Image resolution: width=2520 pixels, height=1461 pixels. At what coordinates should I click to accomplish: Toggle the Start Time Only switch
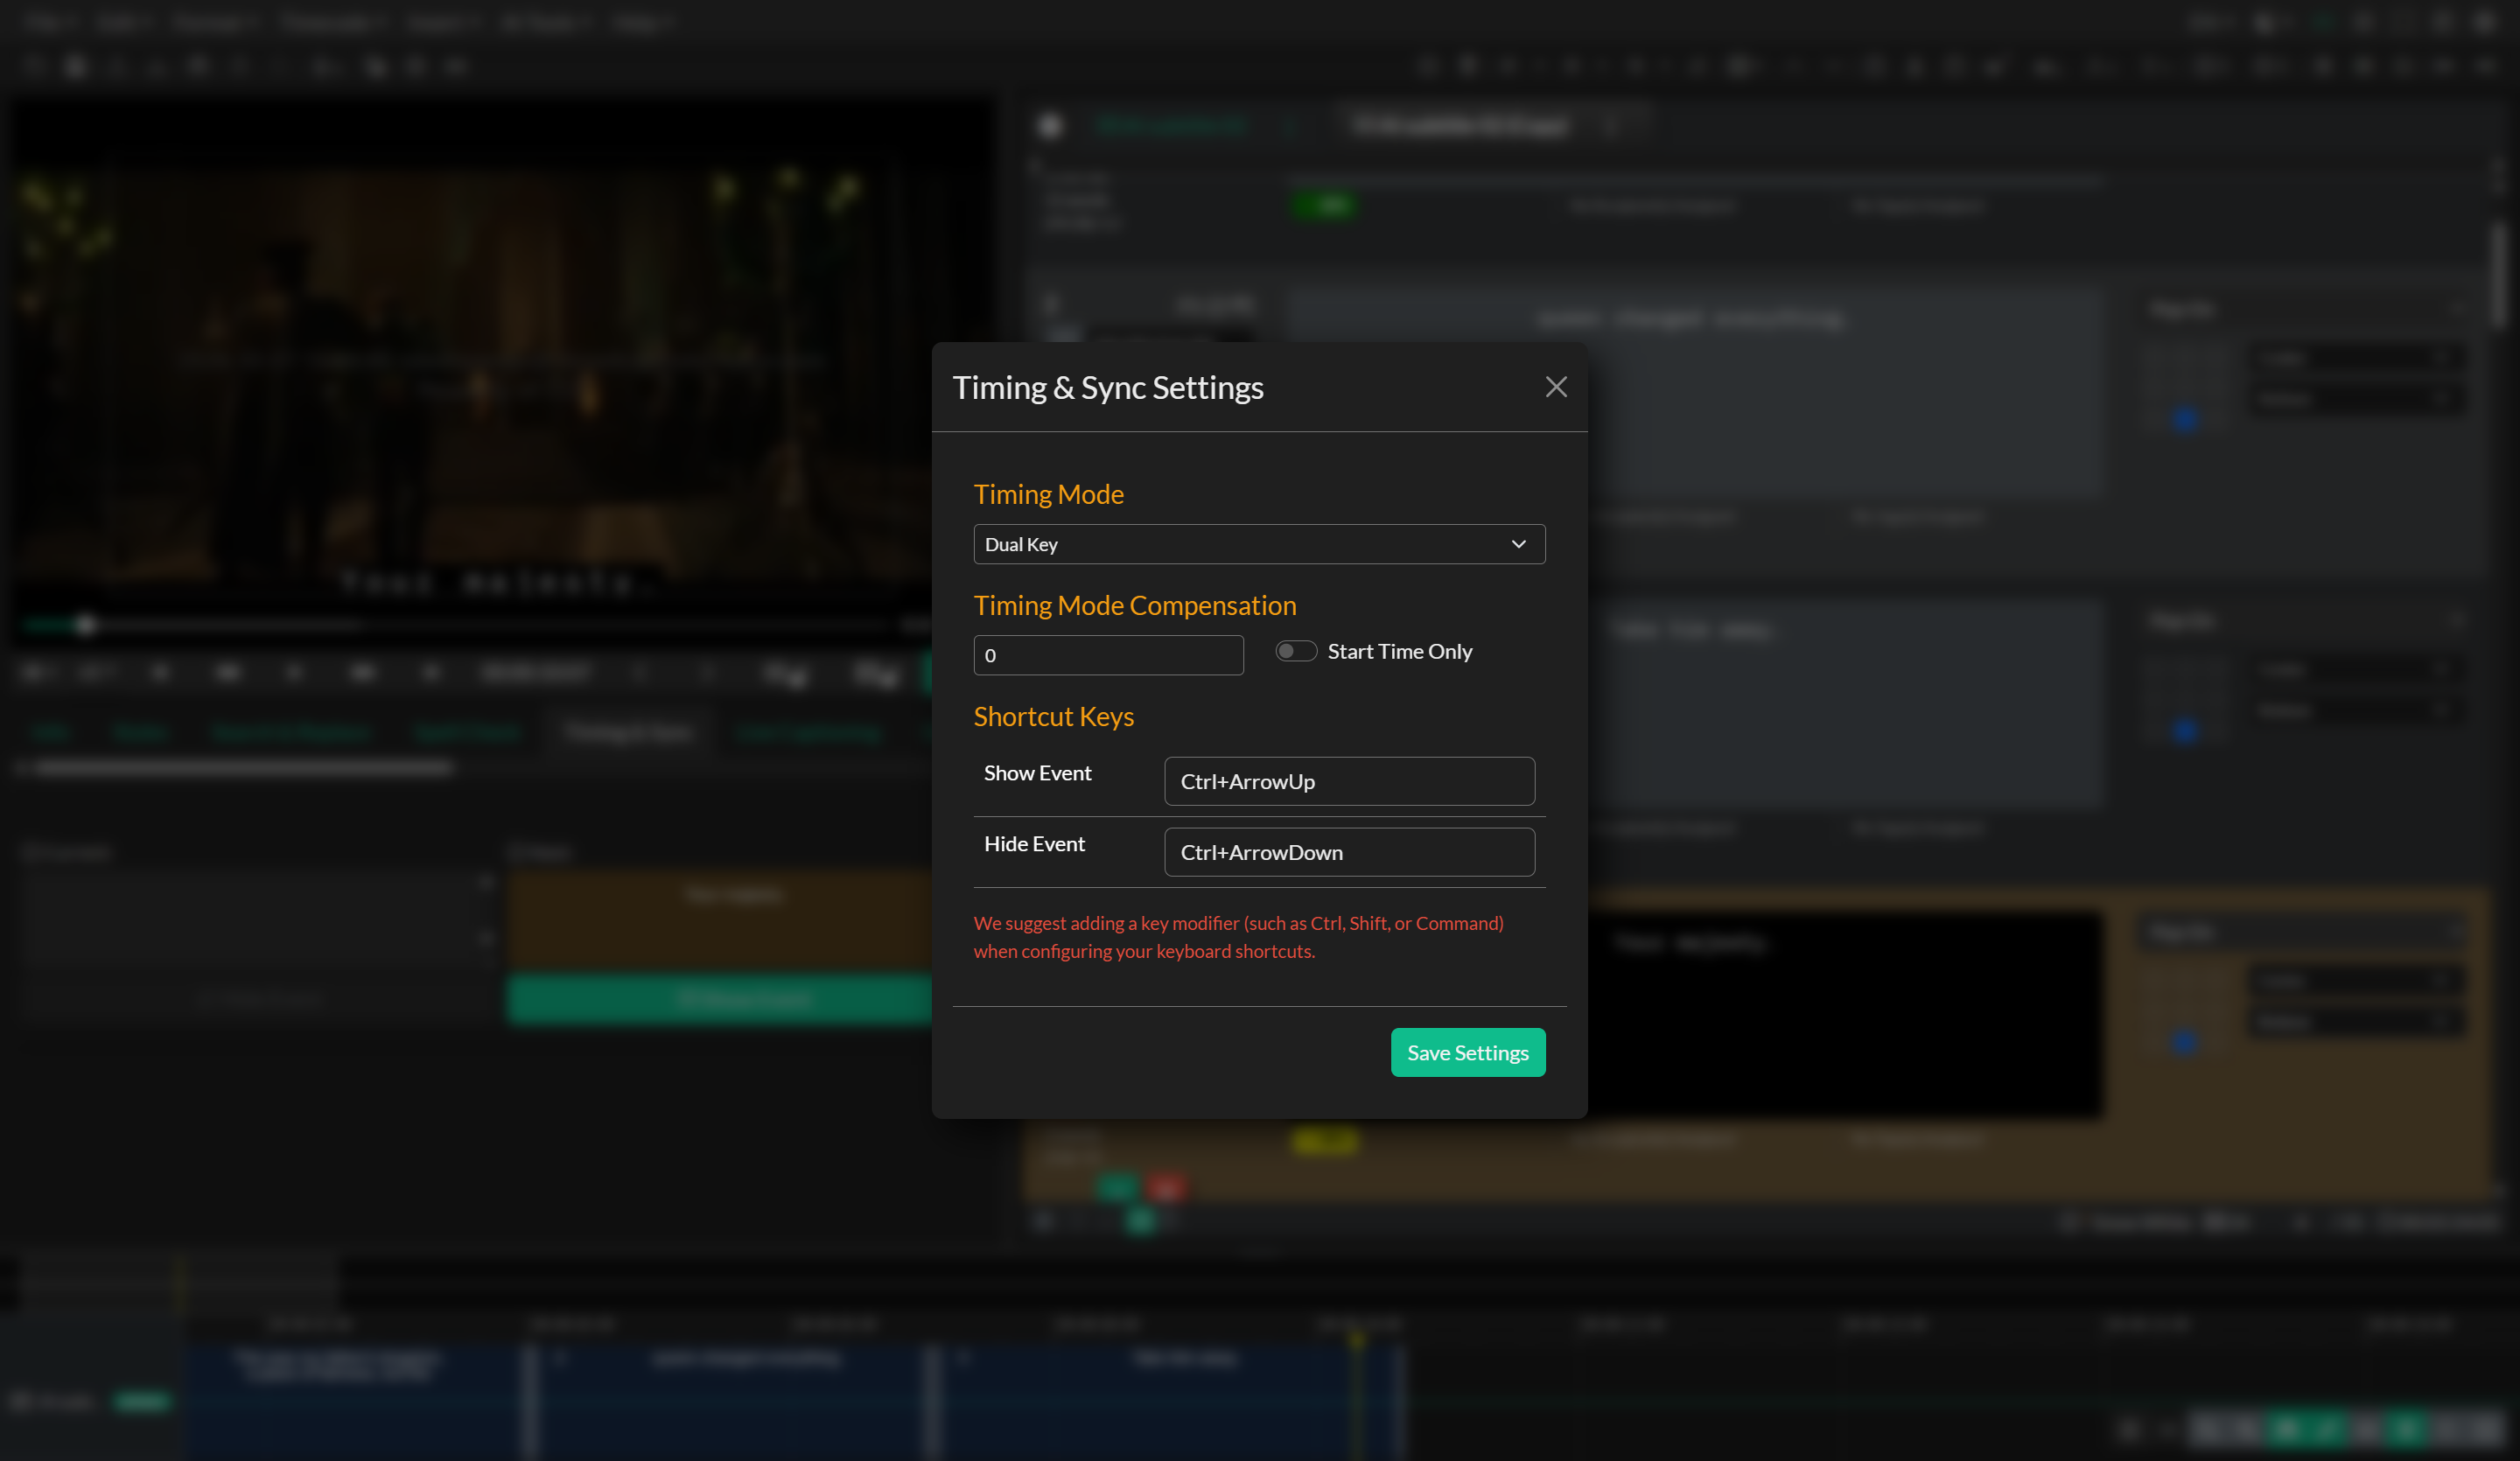point(1296,651)
